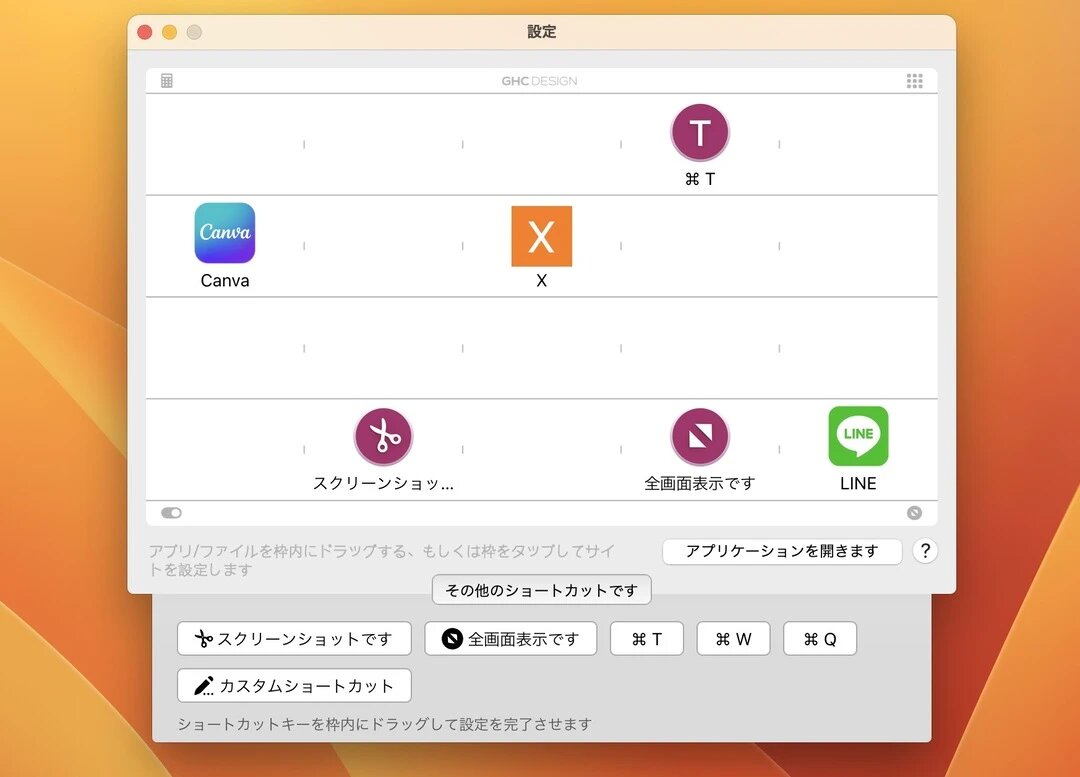Click the gray circular icon at bottom right of grid
Viewport: 1080px width, 777px height.
914,512
